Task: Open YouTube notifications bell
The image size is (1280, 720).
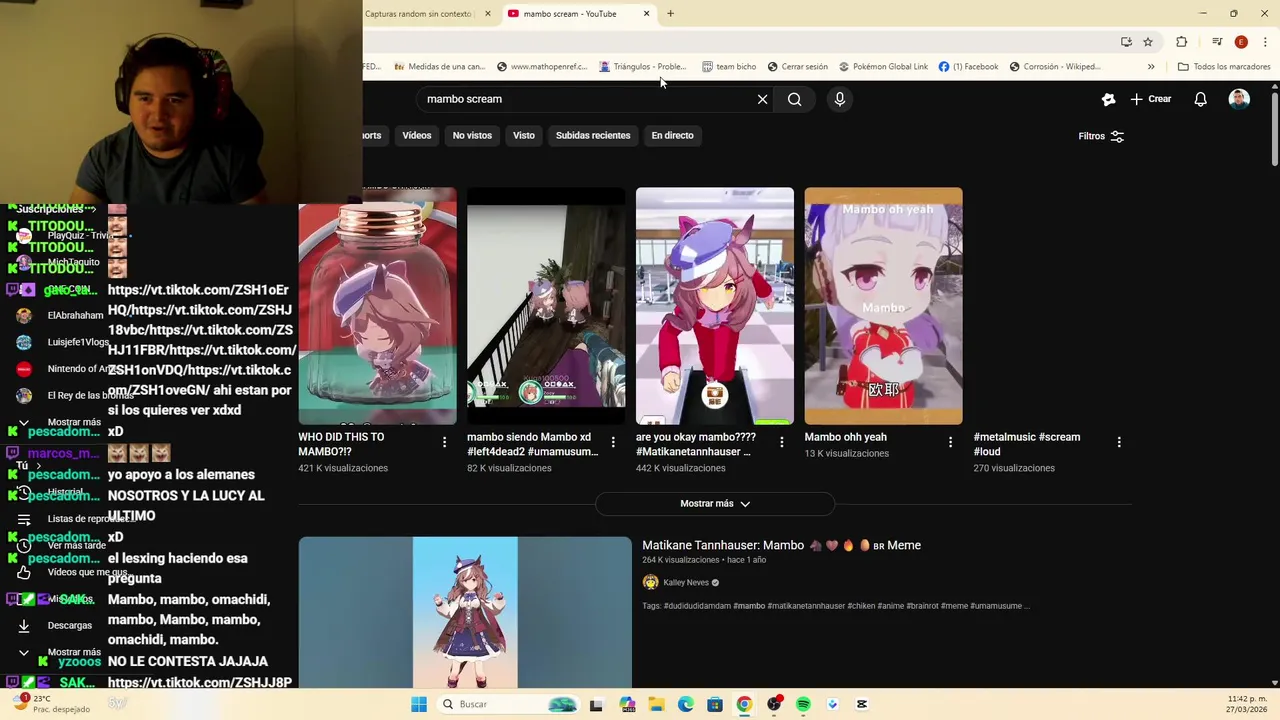Action: 1200,99
